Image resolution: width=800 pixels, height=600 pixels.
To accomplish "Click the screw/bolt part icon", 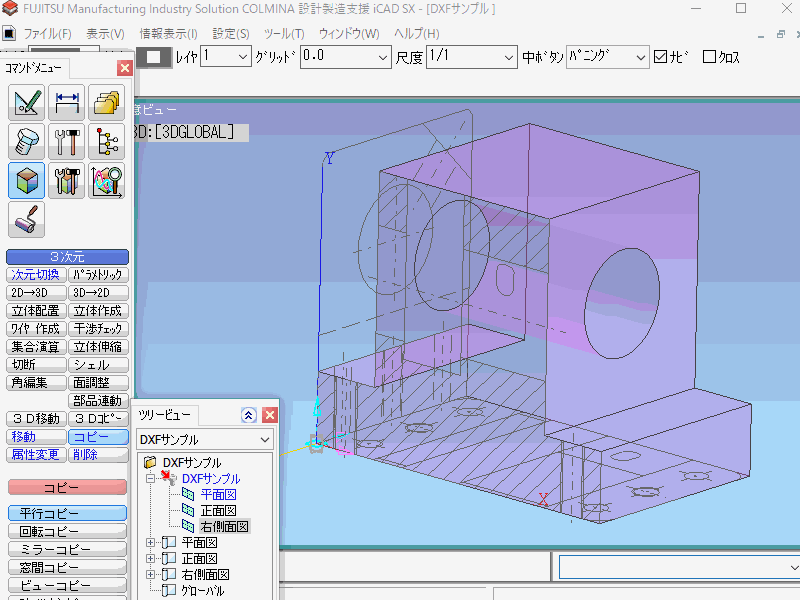I will (27, 140).
